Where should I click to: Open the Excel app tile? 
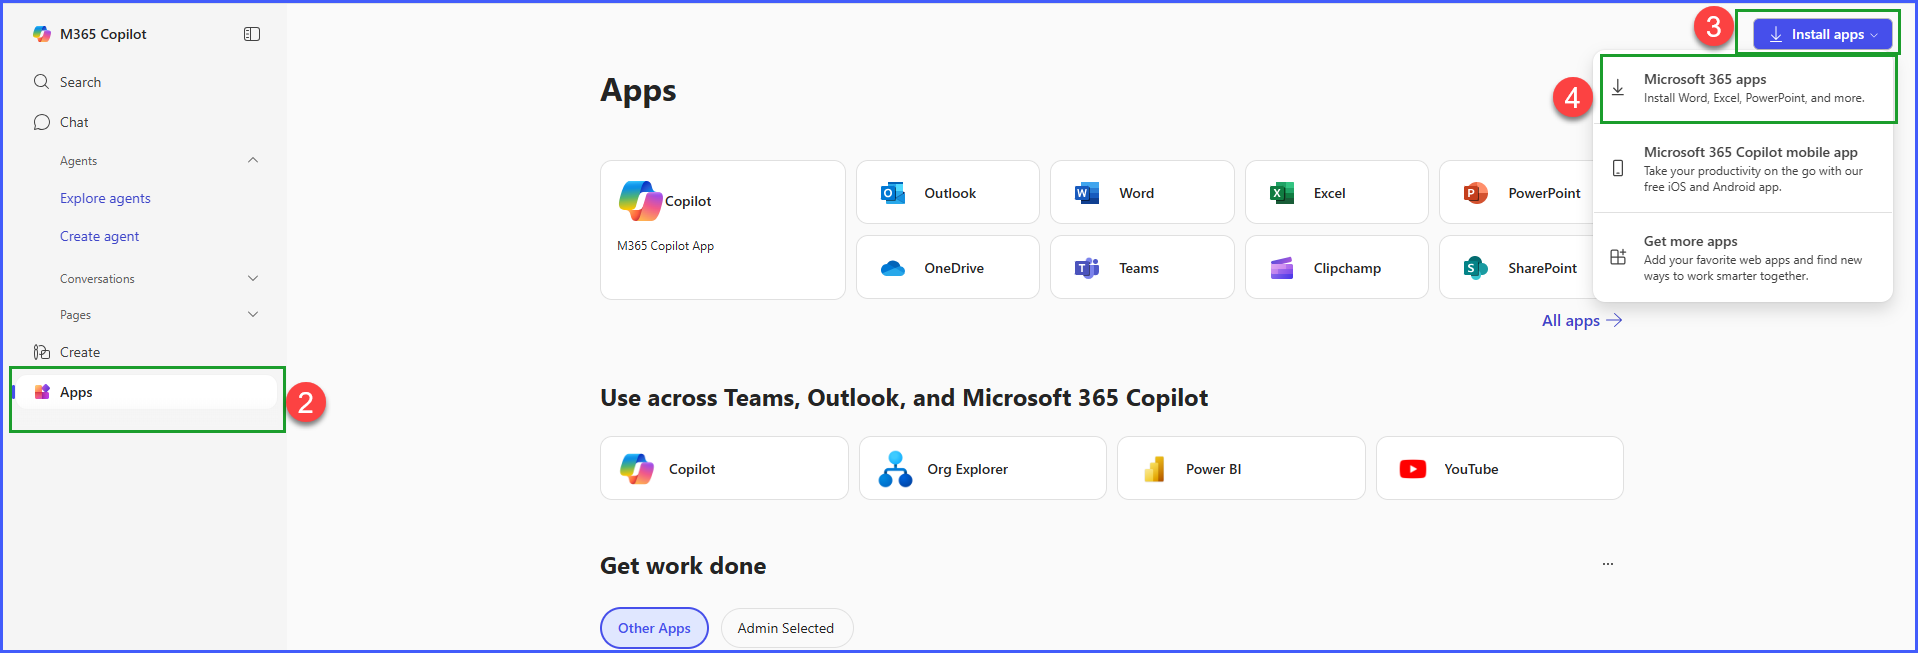click(x=1336, y=192)
